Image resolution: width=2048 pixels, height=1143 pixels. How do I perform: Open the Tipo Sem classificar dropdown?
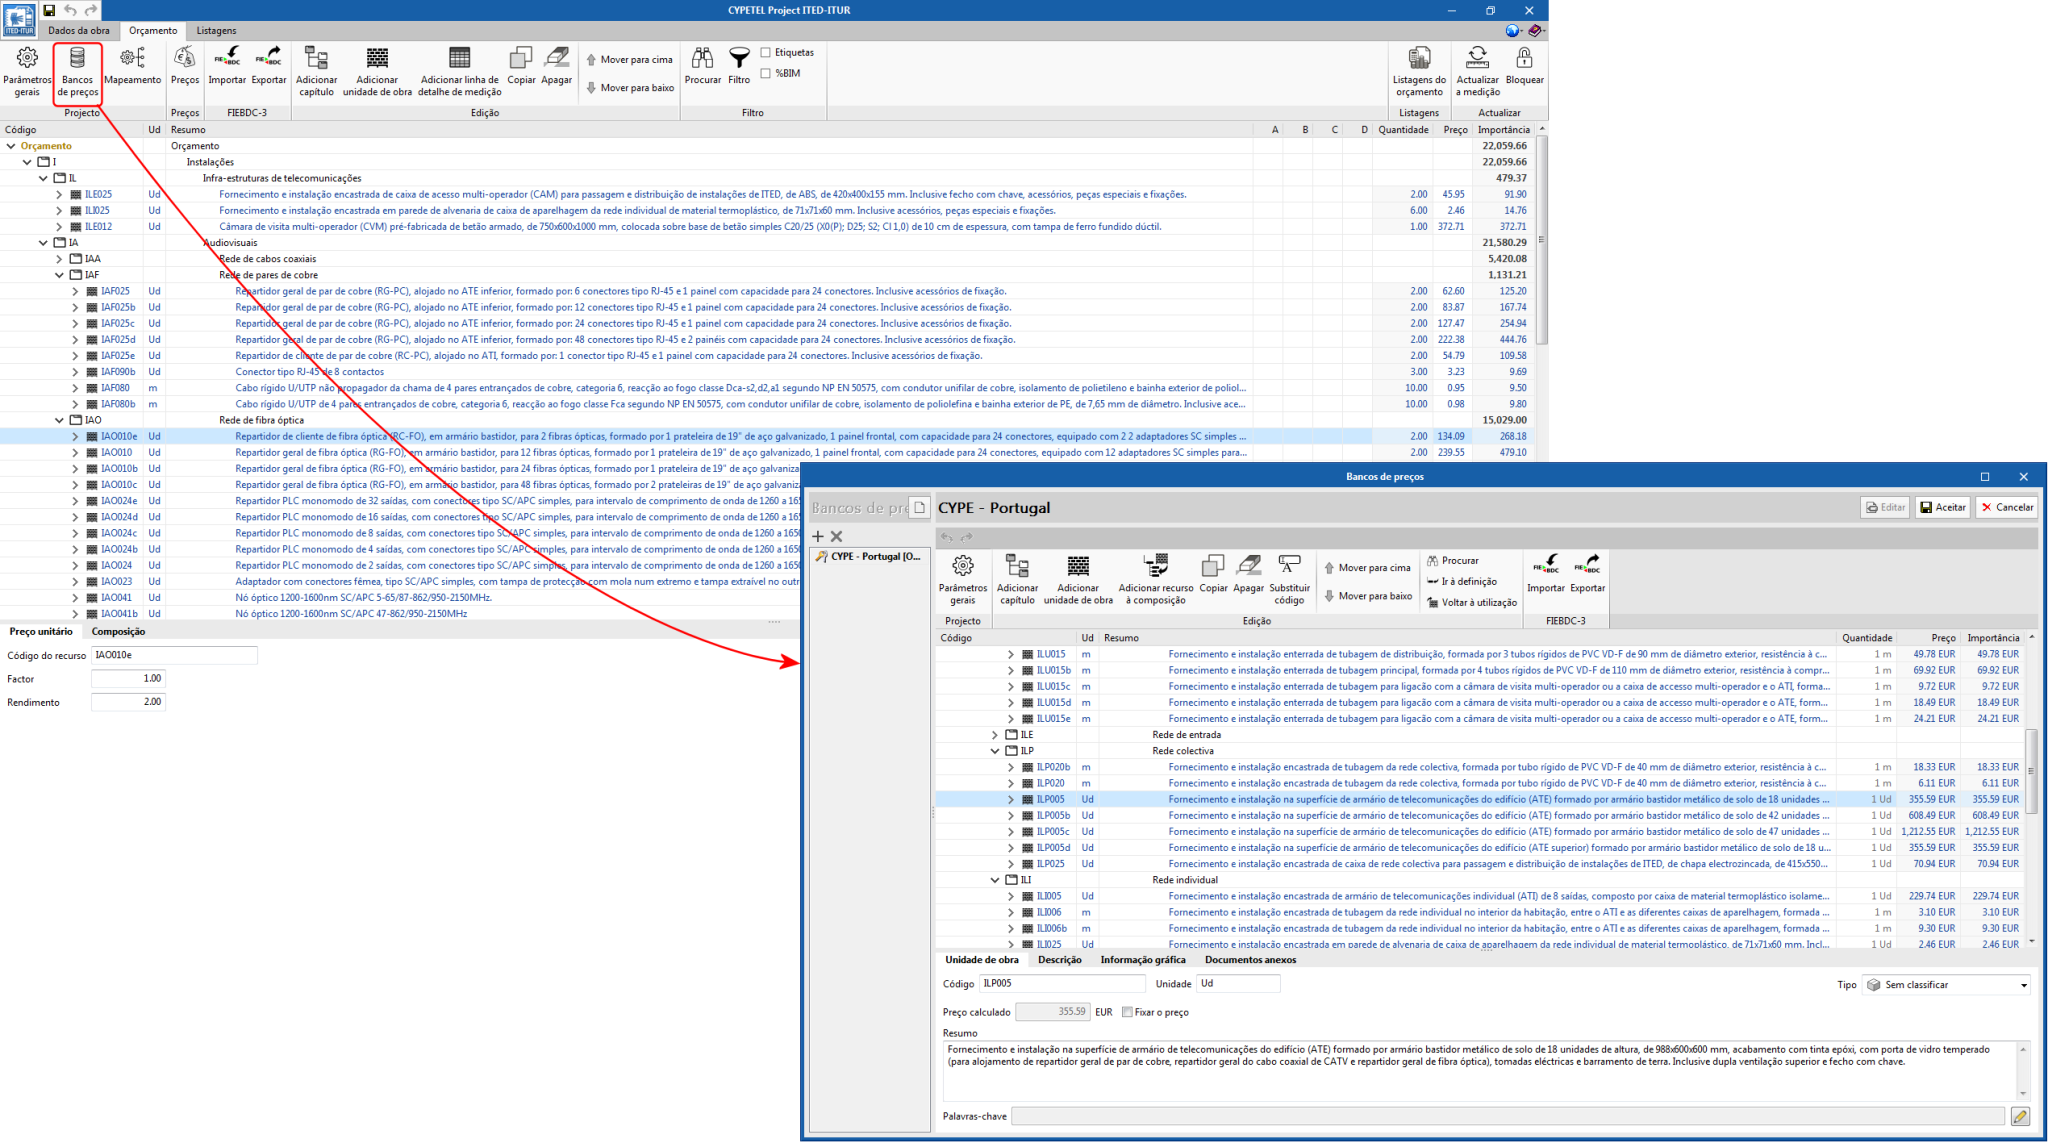click(1947, 985)
